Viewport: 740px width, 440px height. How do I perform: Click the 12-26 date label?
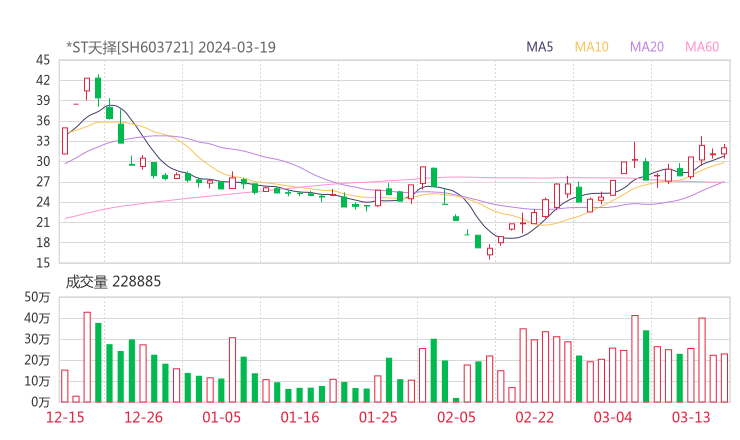pos(143,417)
